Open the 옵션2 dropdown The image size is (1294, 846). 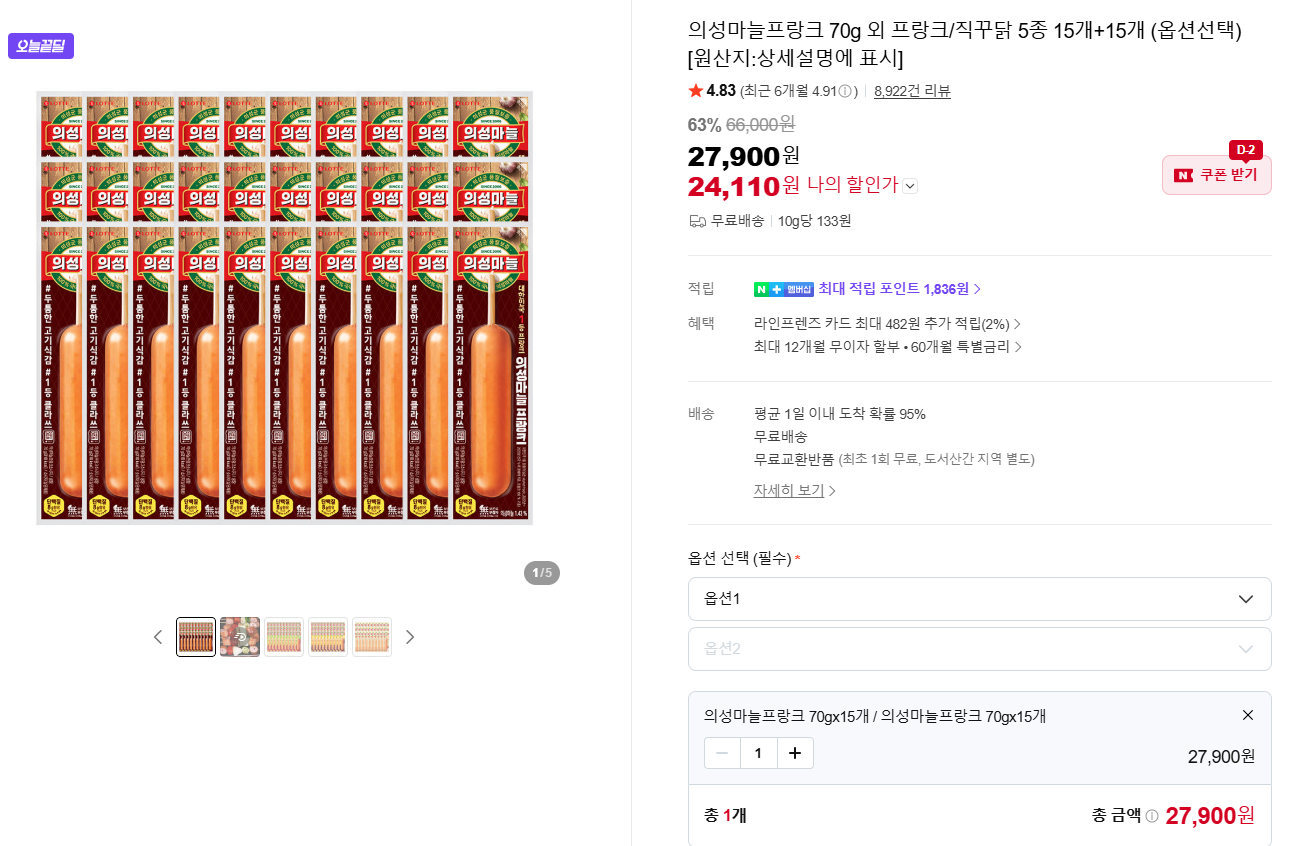(979, 649)
